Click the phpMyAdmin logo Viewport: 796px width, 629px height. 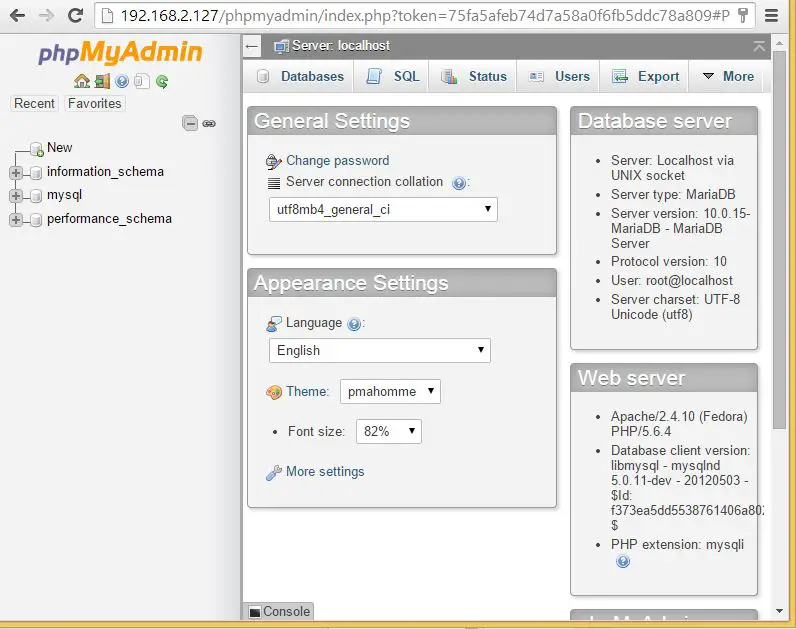pyautogui.click(x=120, y=53)
